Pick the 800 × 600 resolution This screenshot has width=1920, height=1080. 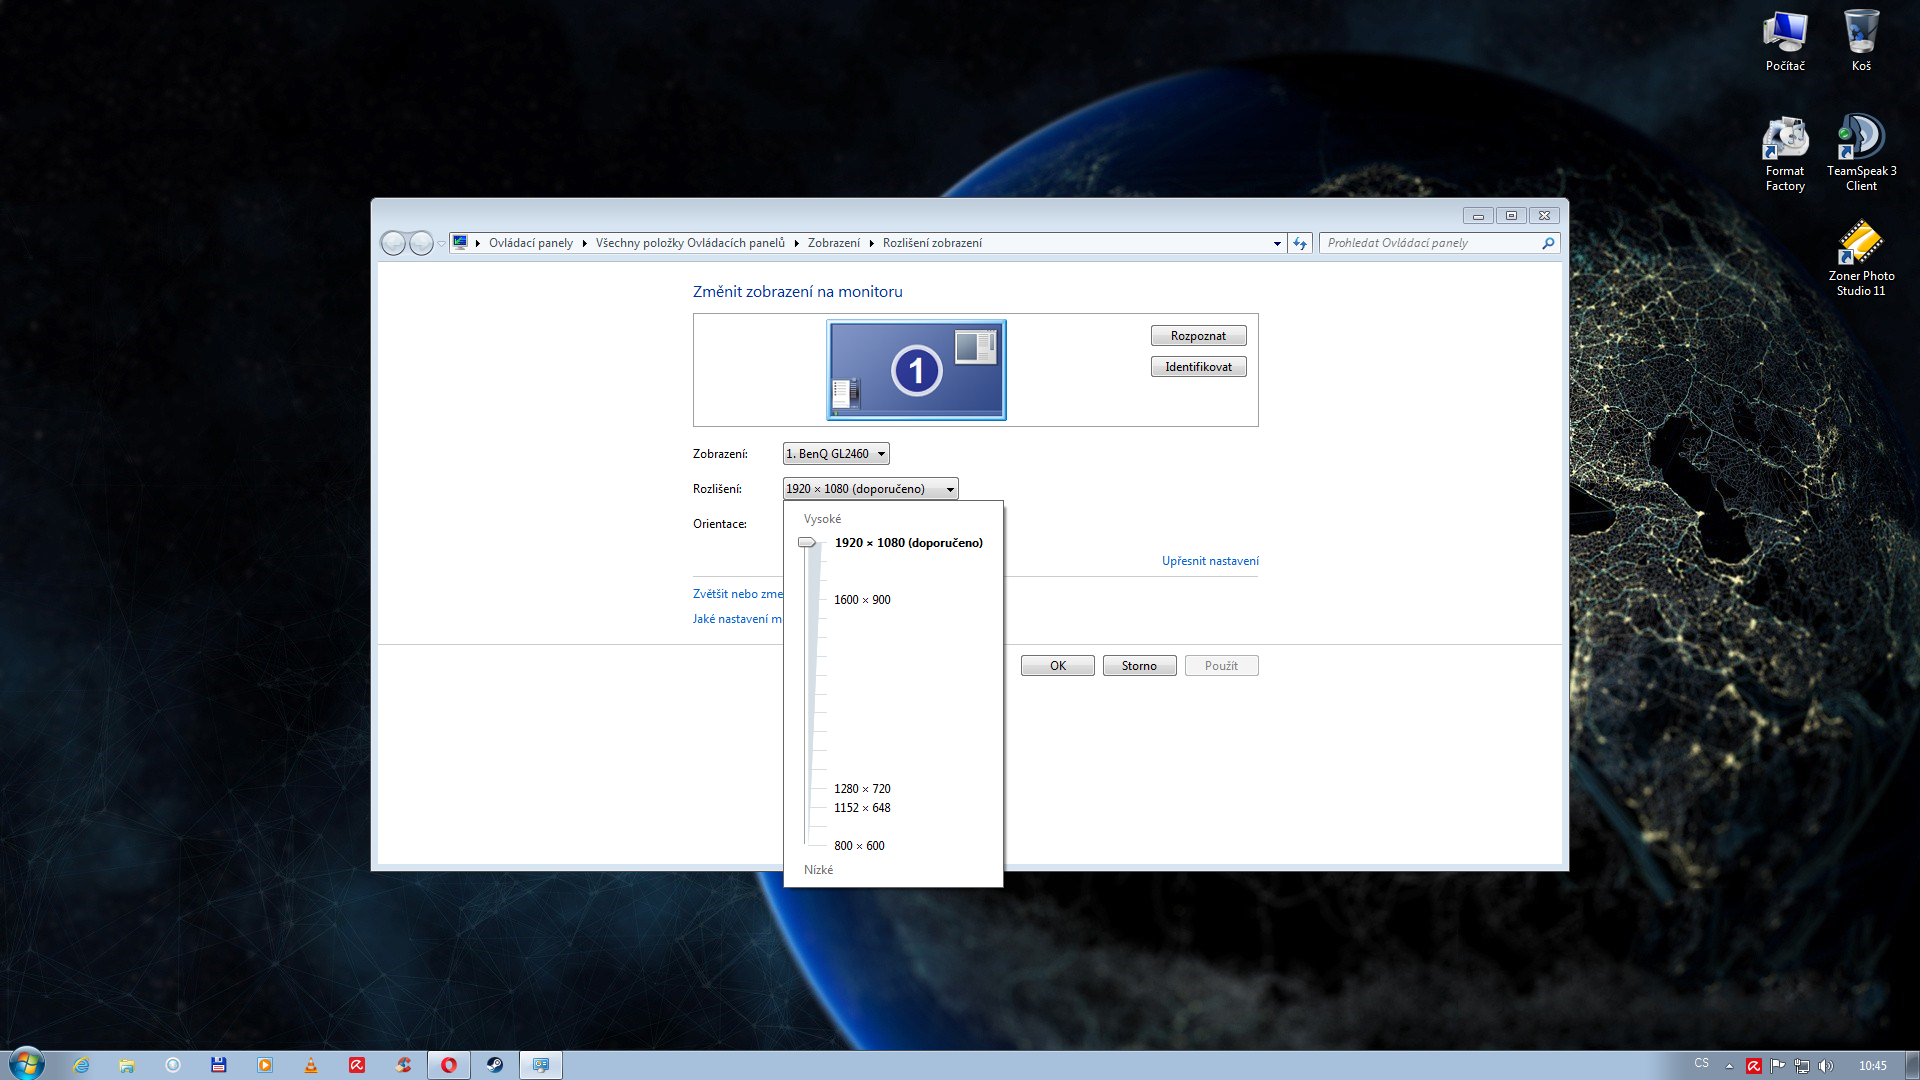(x=859, y=846)
